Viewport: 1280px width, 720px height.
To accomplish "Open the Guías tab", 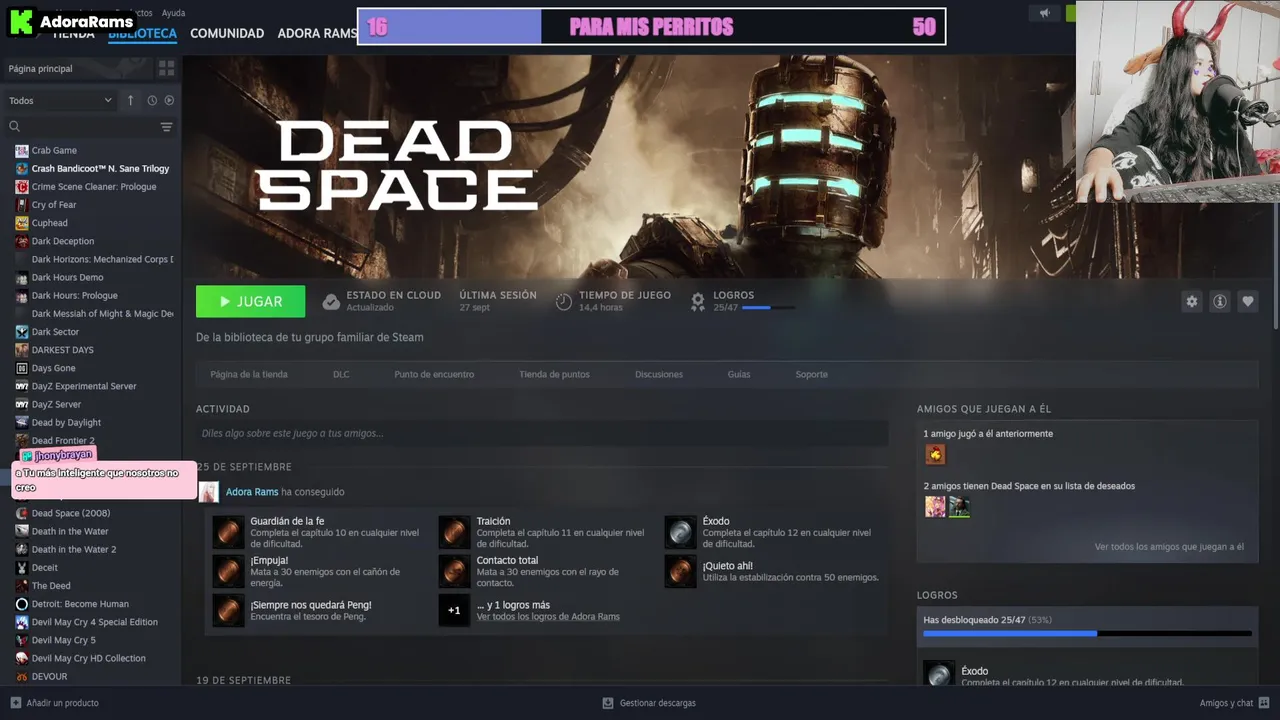I will [x=739, y=374].
